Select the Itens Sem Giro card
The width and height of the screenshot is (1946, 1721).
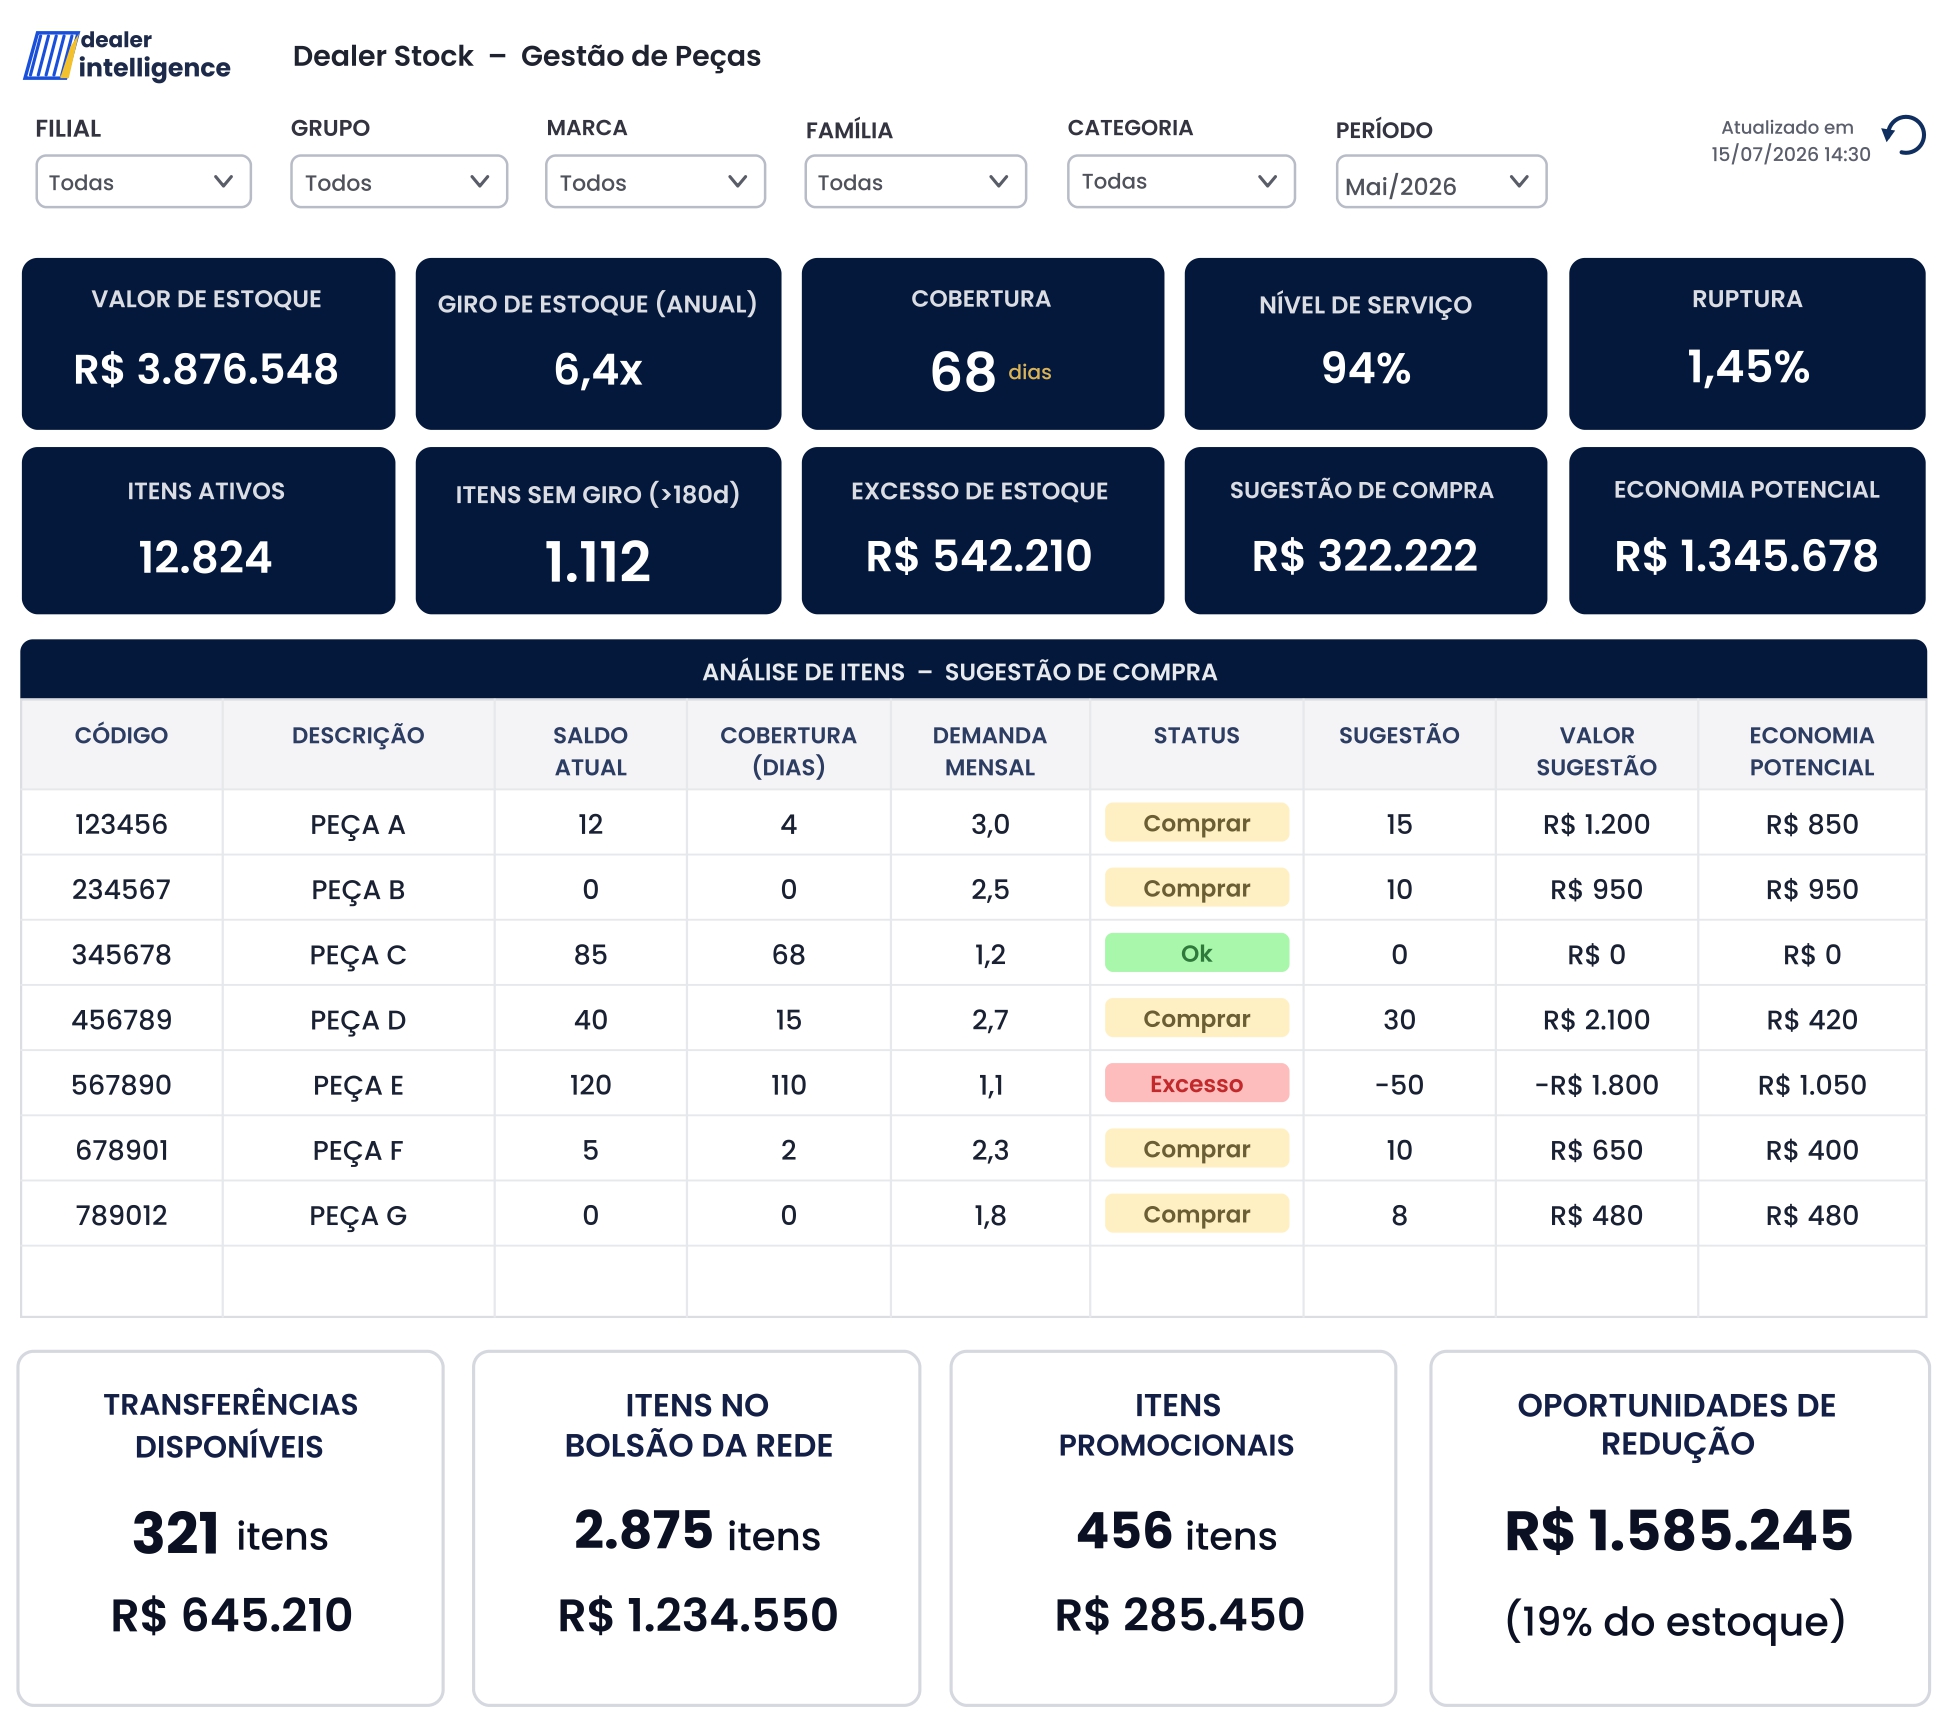pos(598,530)
